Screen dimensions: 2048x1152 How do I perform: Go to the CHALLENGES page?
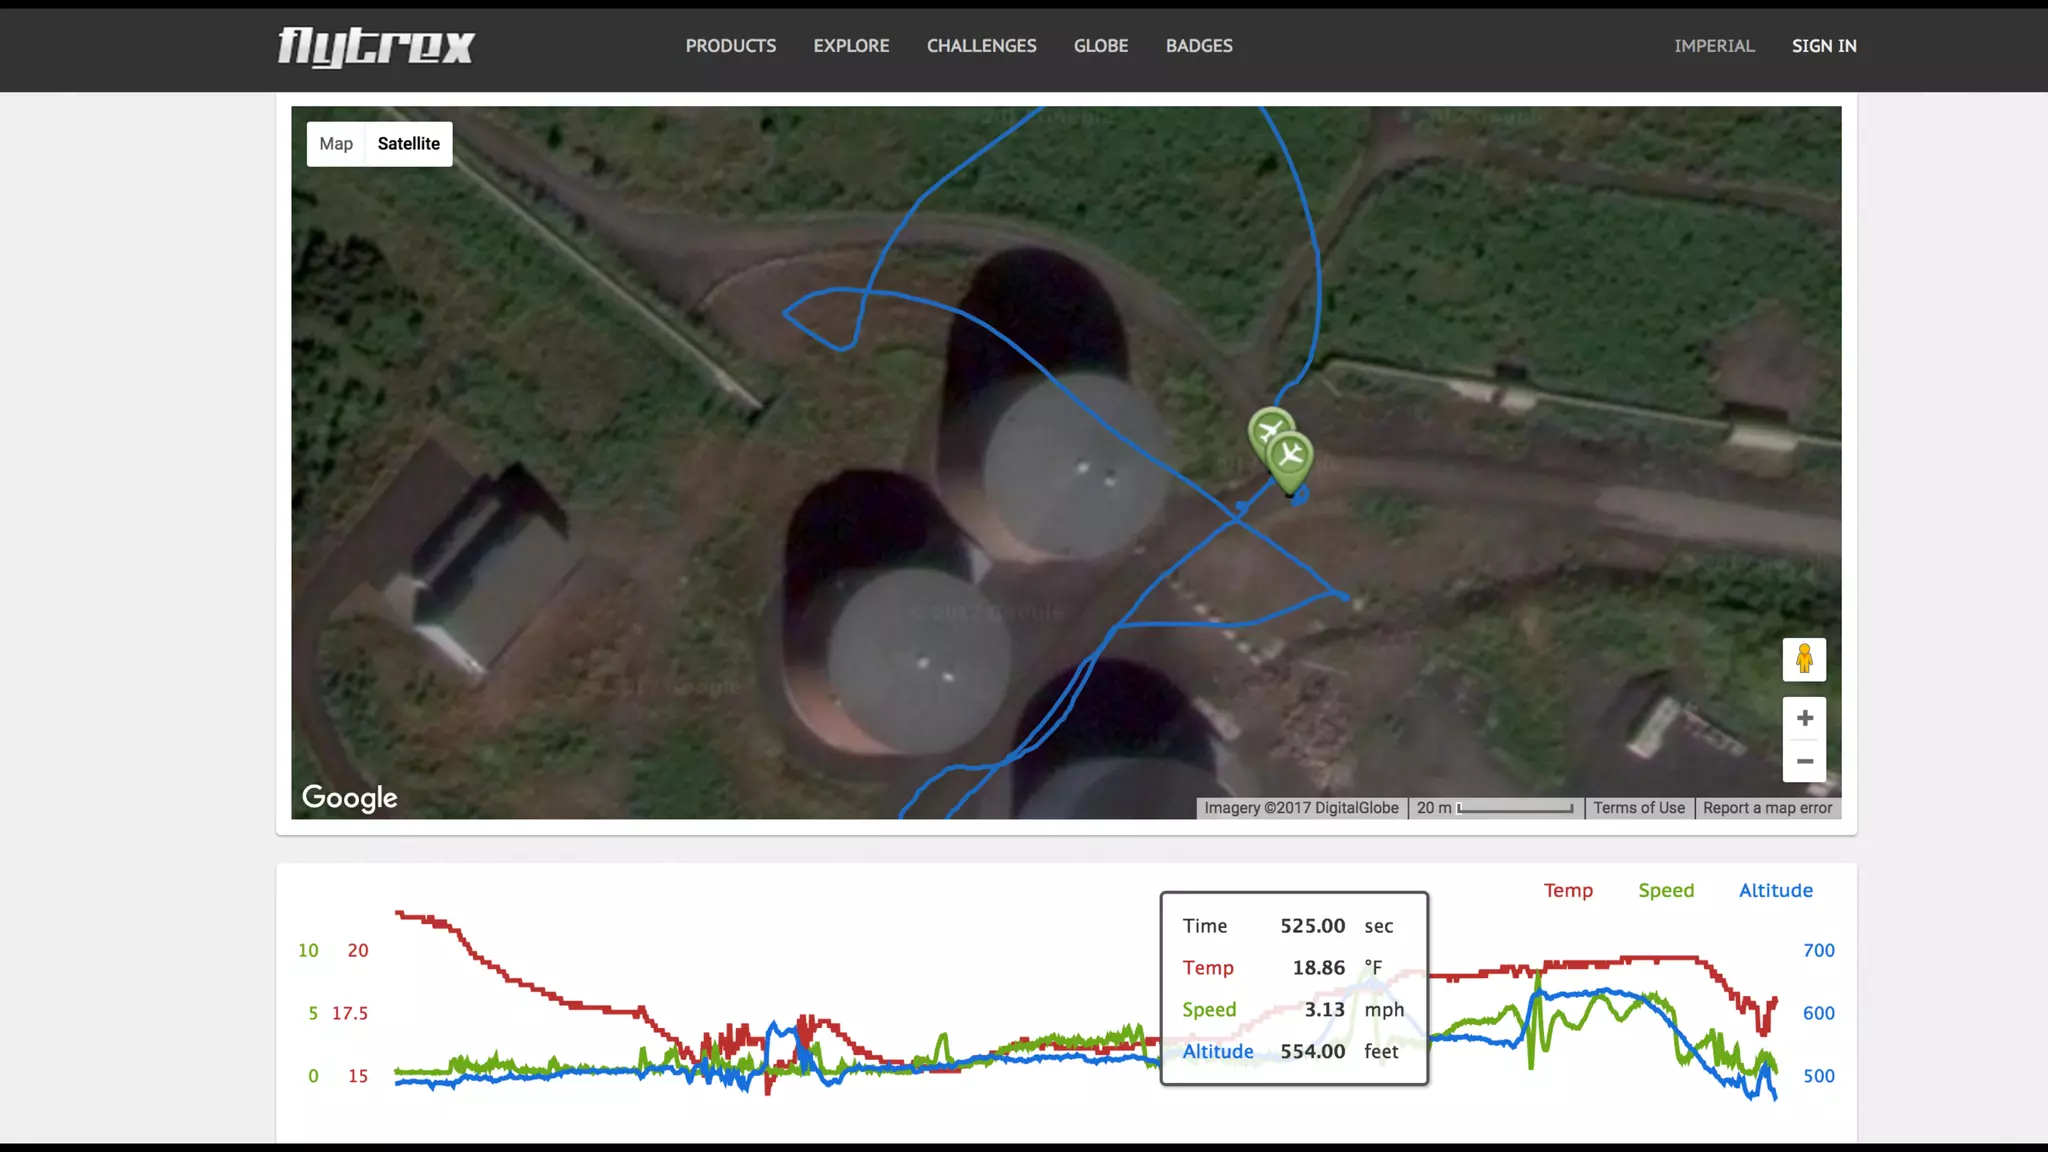tap(981, 46)
